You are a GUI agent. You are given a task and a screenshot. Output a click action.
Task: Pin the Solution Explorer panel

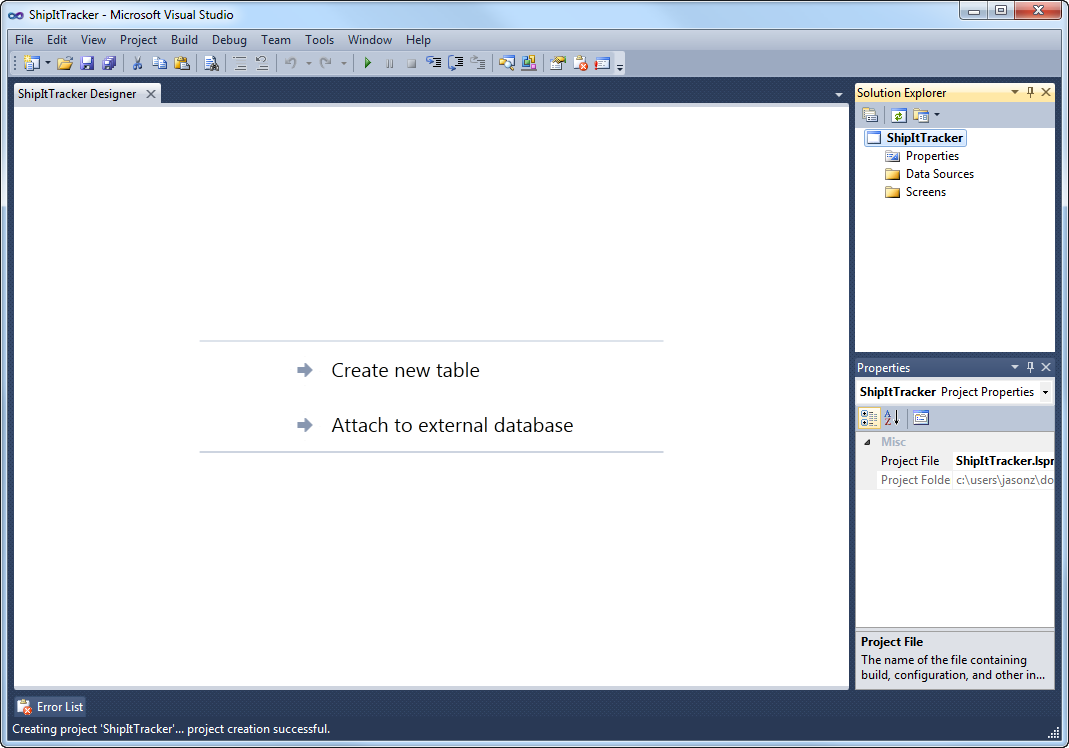pyautogui.click(x=1030, y=92)
